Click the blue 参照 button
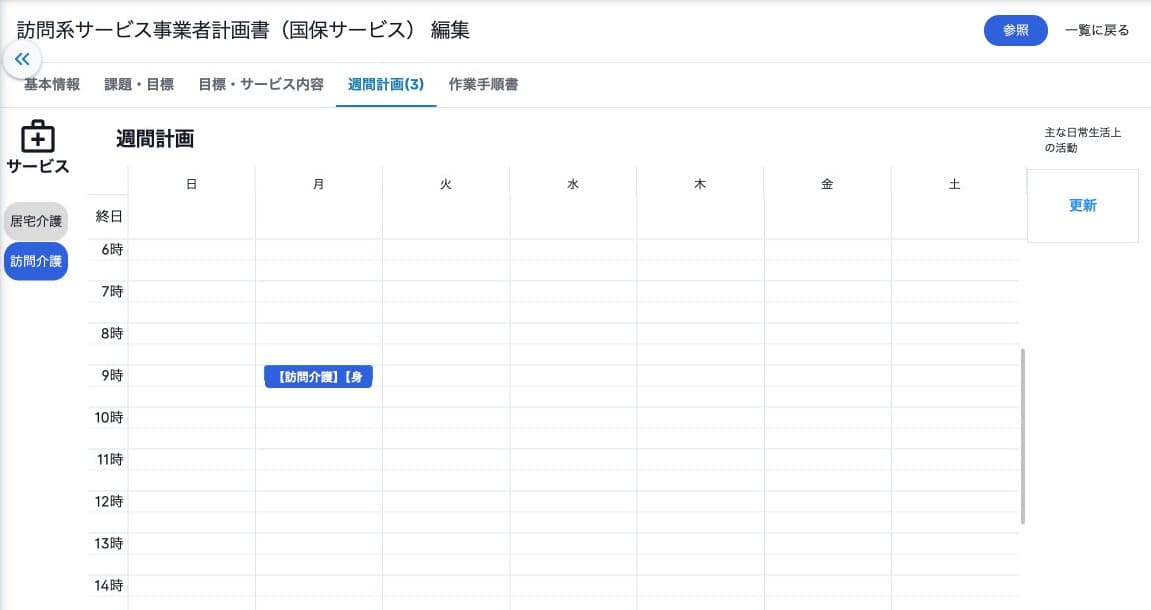1151x610 pixels. [x=1015, y=30]
